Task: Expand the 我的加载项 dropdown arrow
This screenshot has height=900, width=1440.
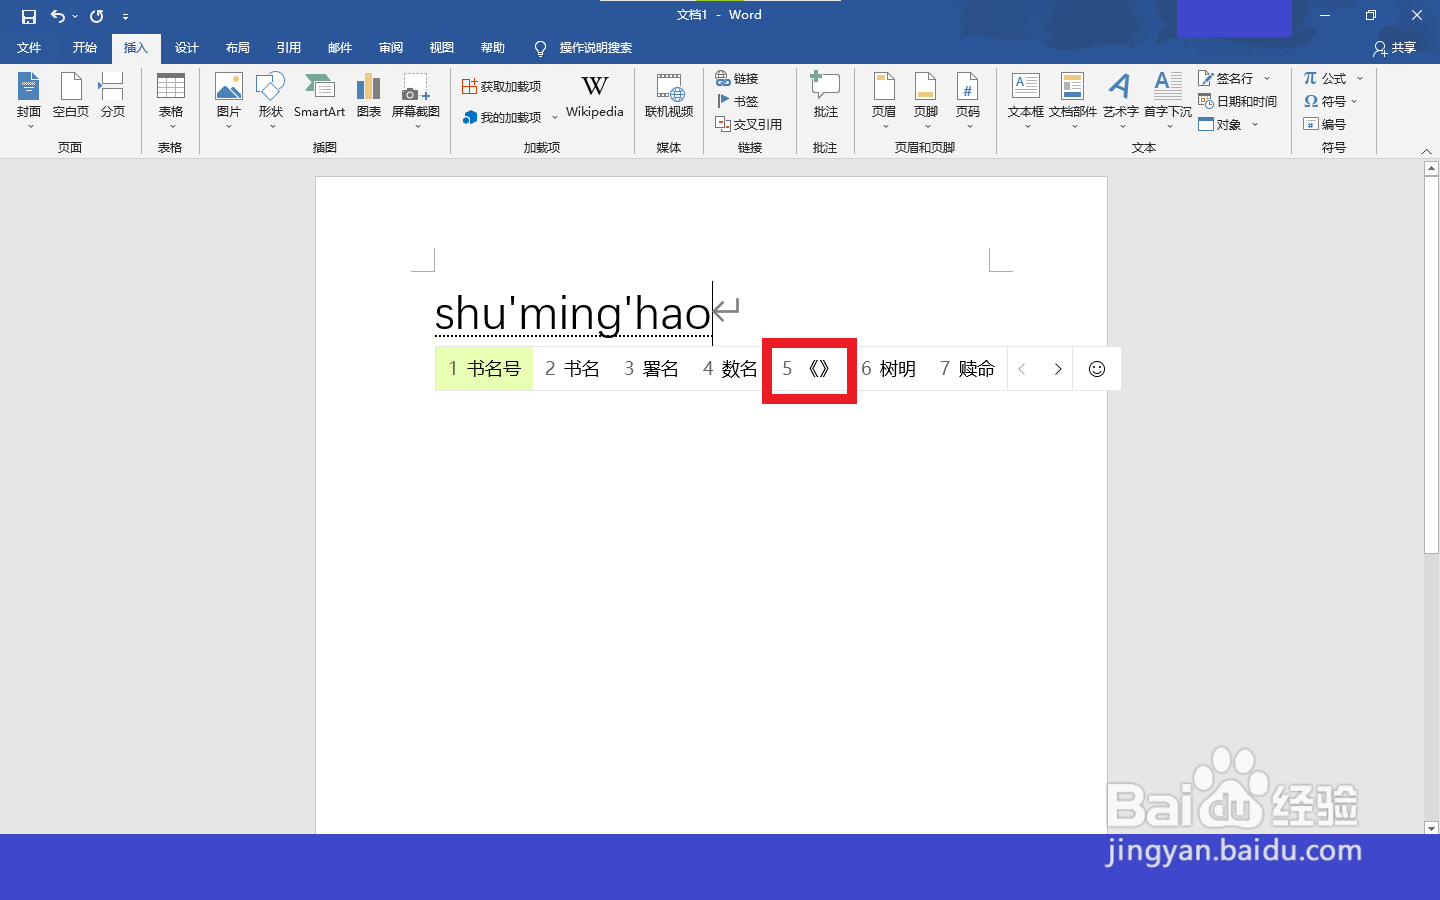Action: [x=555, y=117]
